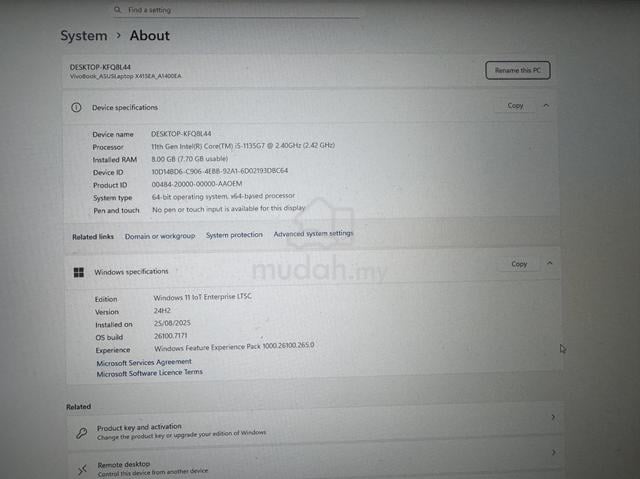
Task: Click the Remote desktop icon
Action: (x=82, y=470)
